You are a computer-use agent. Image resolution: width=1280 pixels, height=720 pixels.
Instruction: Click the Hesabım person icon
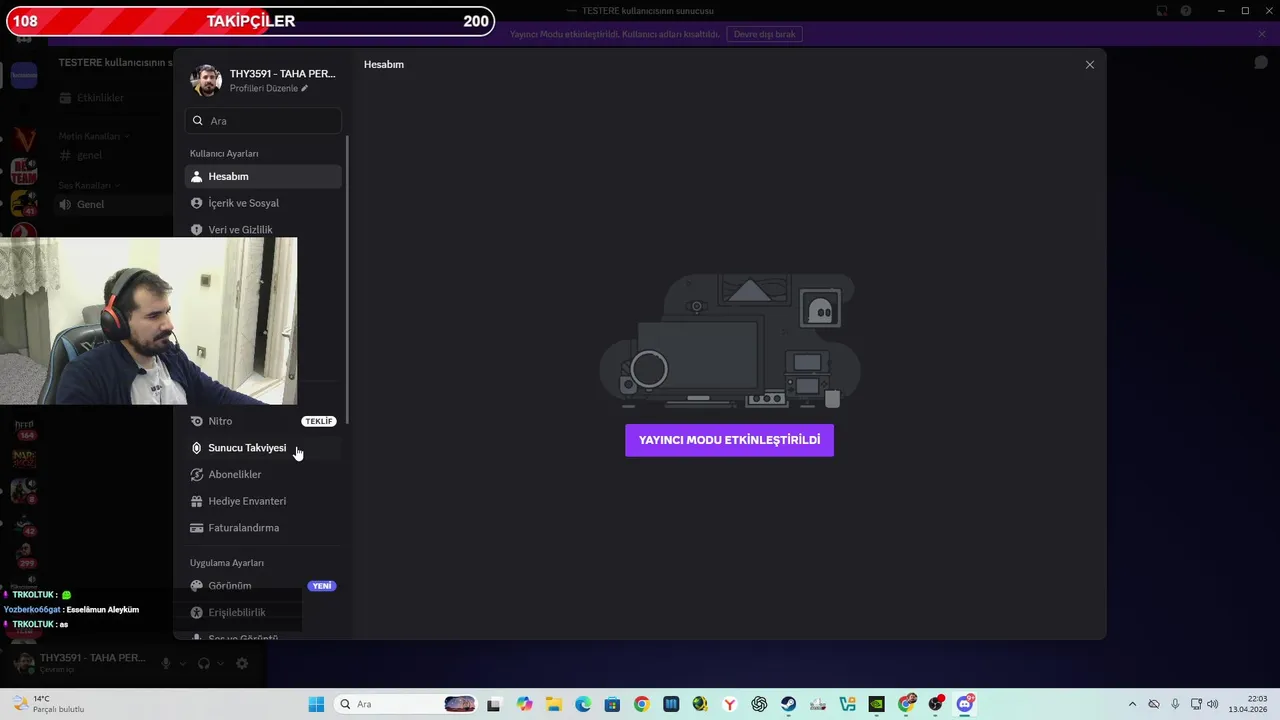(x=197, y=176)
